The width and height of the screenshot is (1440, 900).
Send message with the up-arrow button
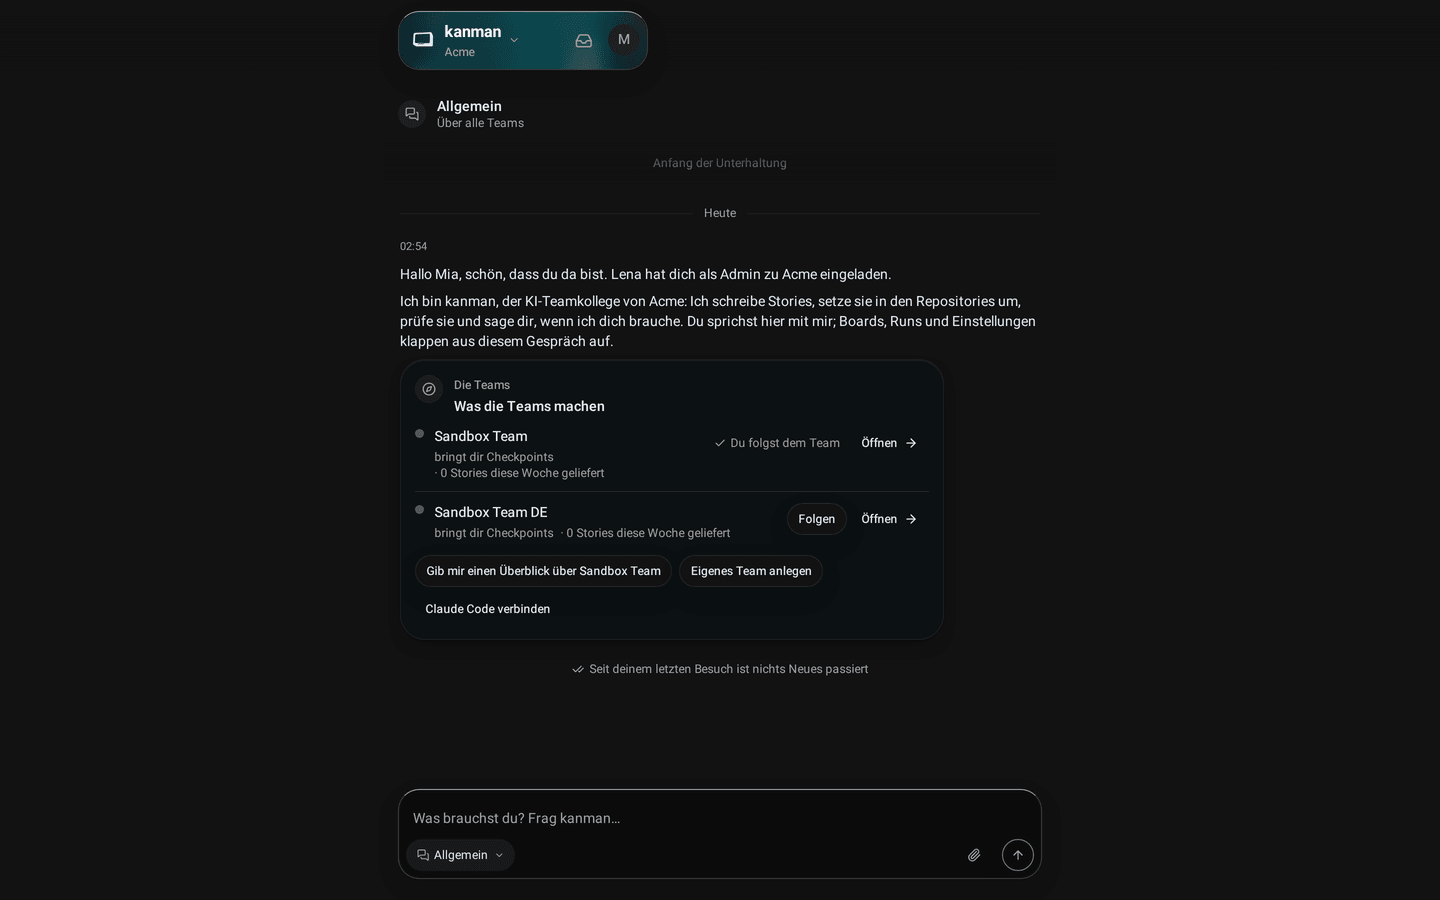(x=1018, y=855)
